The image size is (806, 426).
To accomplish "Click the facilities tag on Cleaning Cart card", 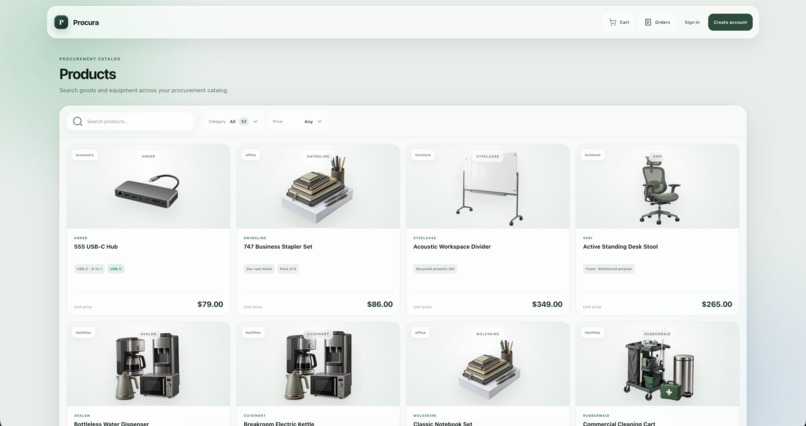I will [592, 332].
